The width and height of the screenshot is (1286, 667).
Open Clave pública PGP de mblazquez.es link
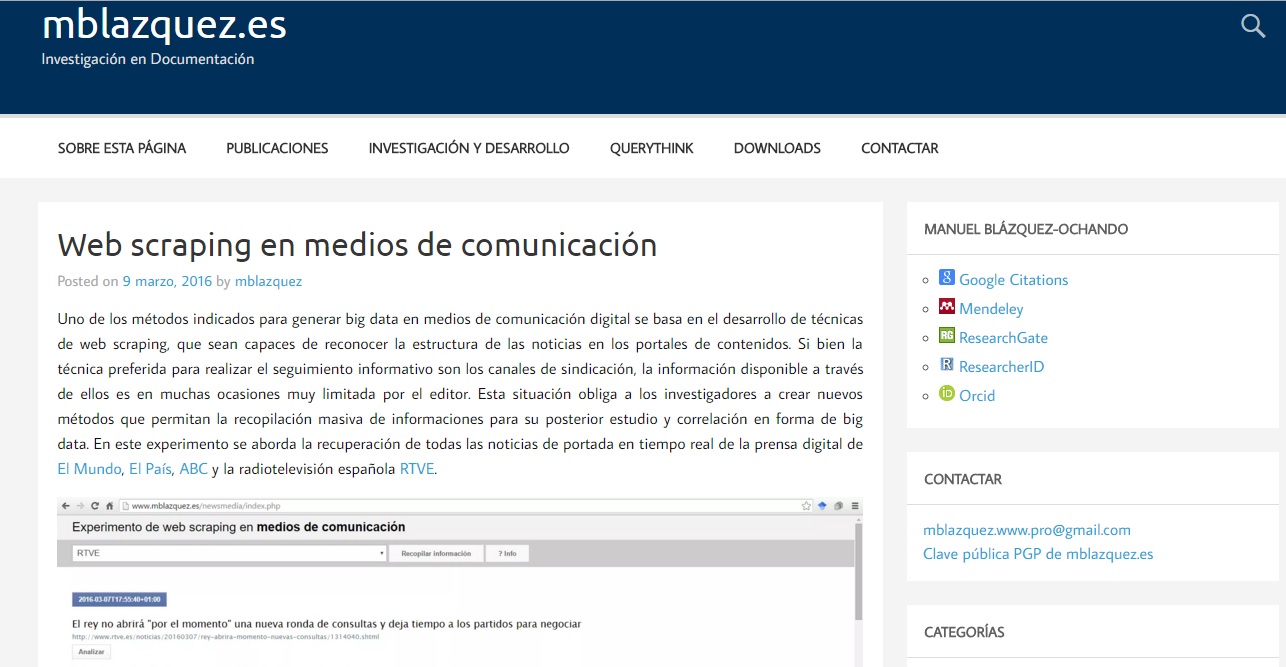1038,554
